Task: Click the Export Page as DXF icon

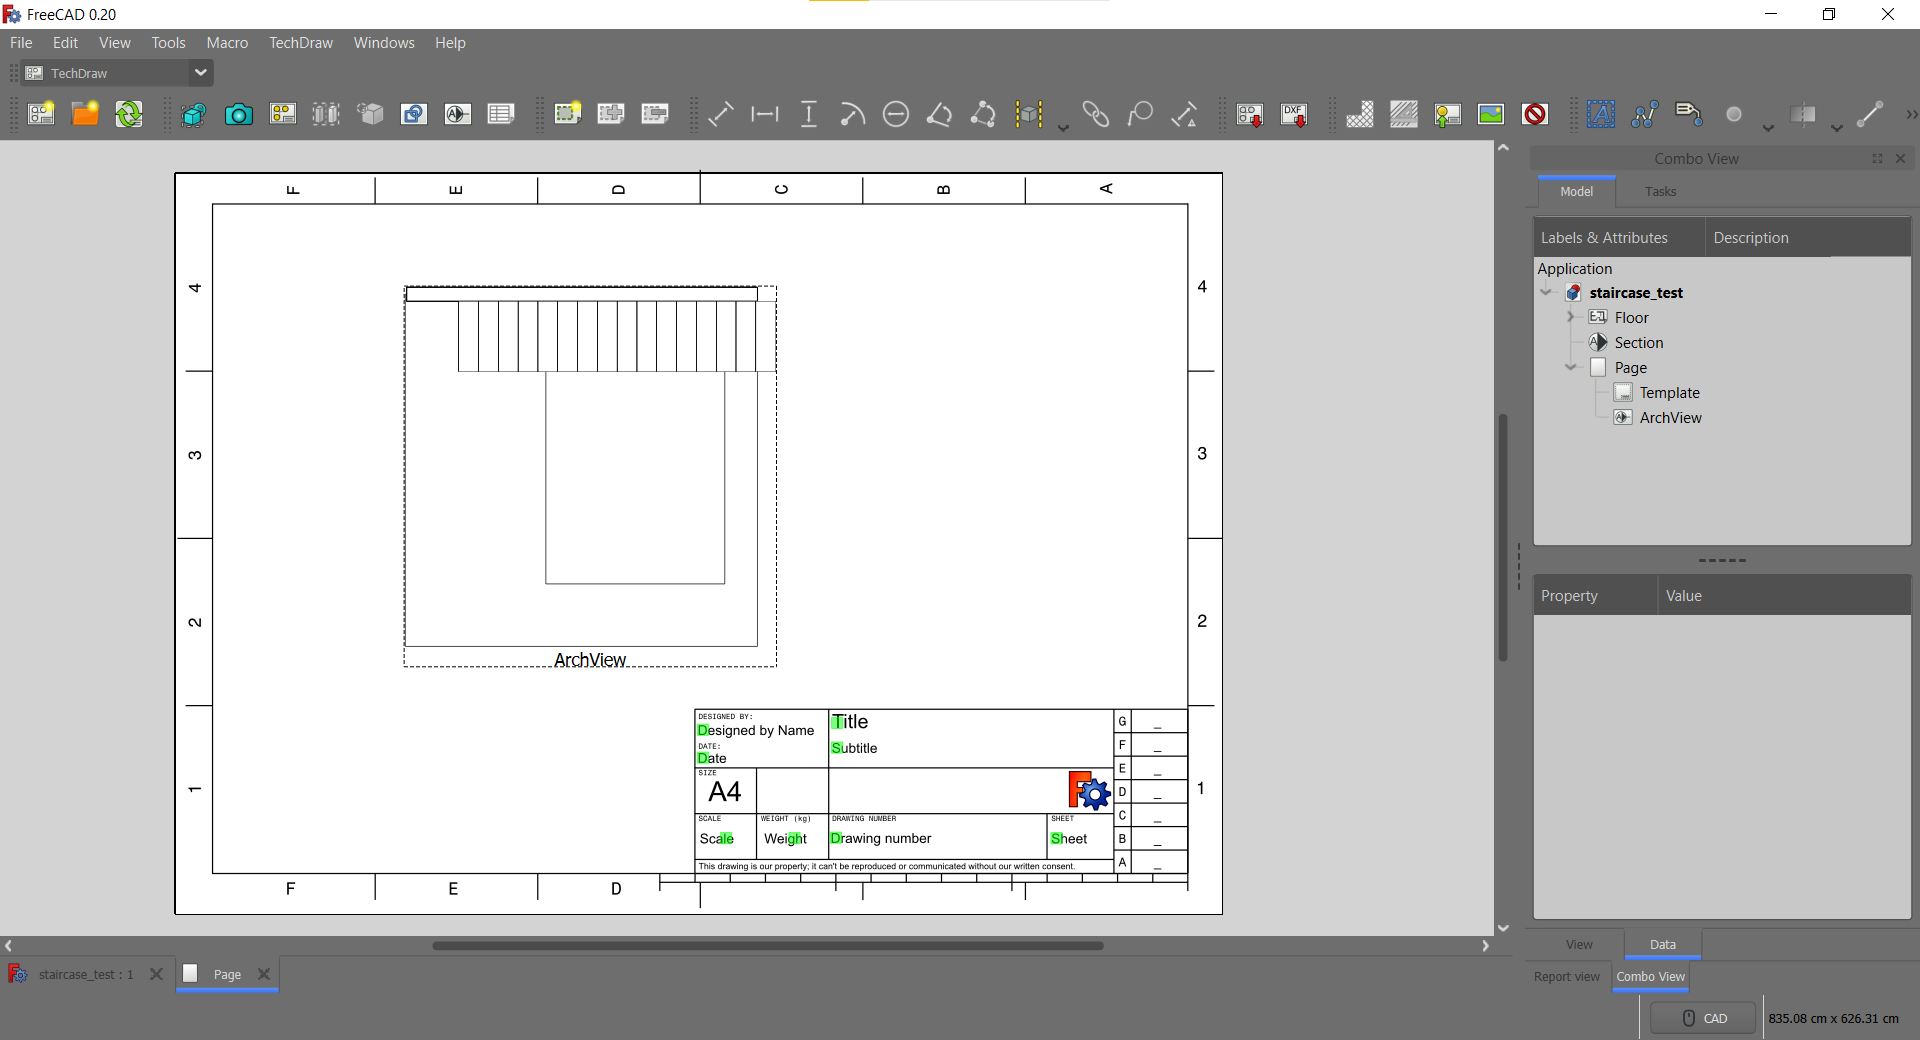Action: tap(1294, 114)
